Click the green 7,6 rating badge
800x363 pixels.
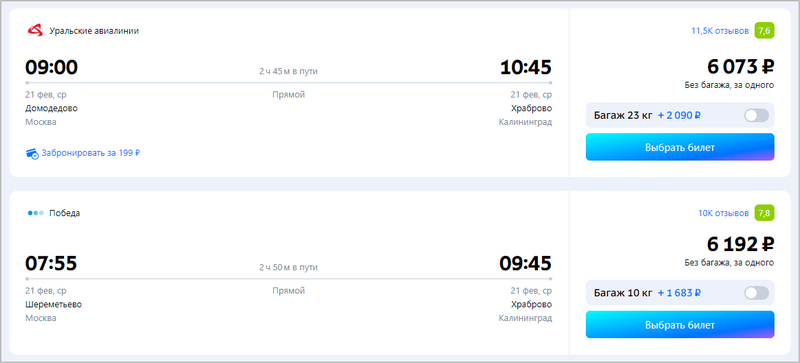pos(764,31)
